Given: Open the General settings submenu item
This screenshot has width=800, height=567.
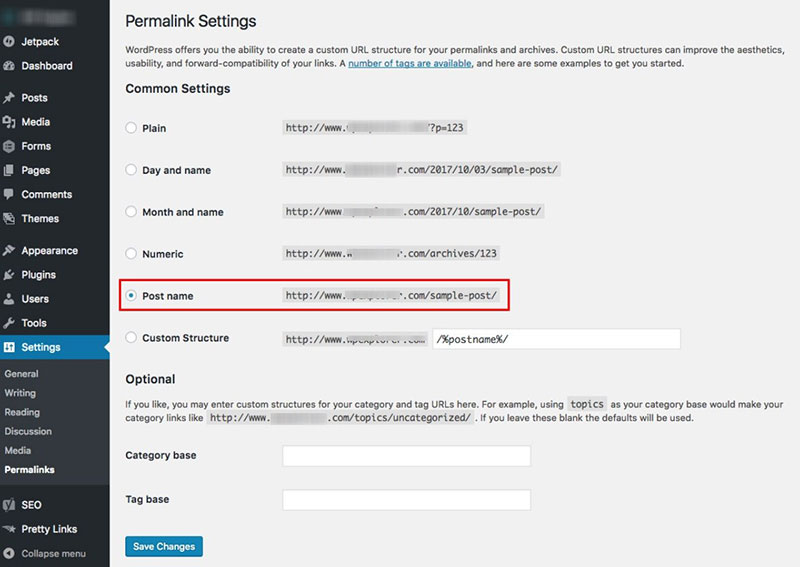Looking at the screenshot, I should 21,374.
